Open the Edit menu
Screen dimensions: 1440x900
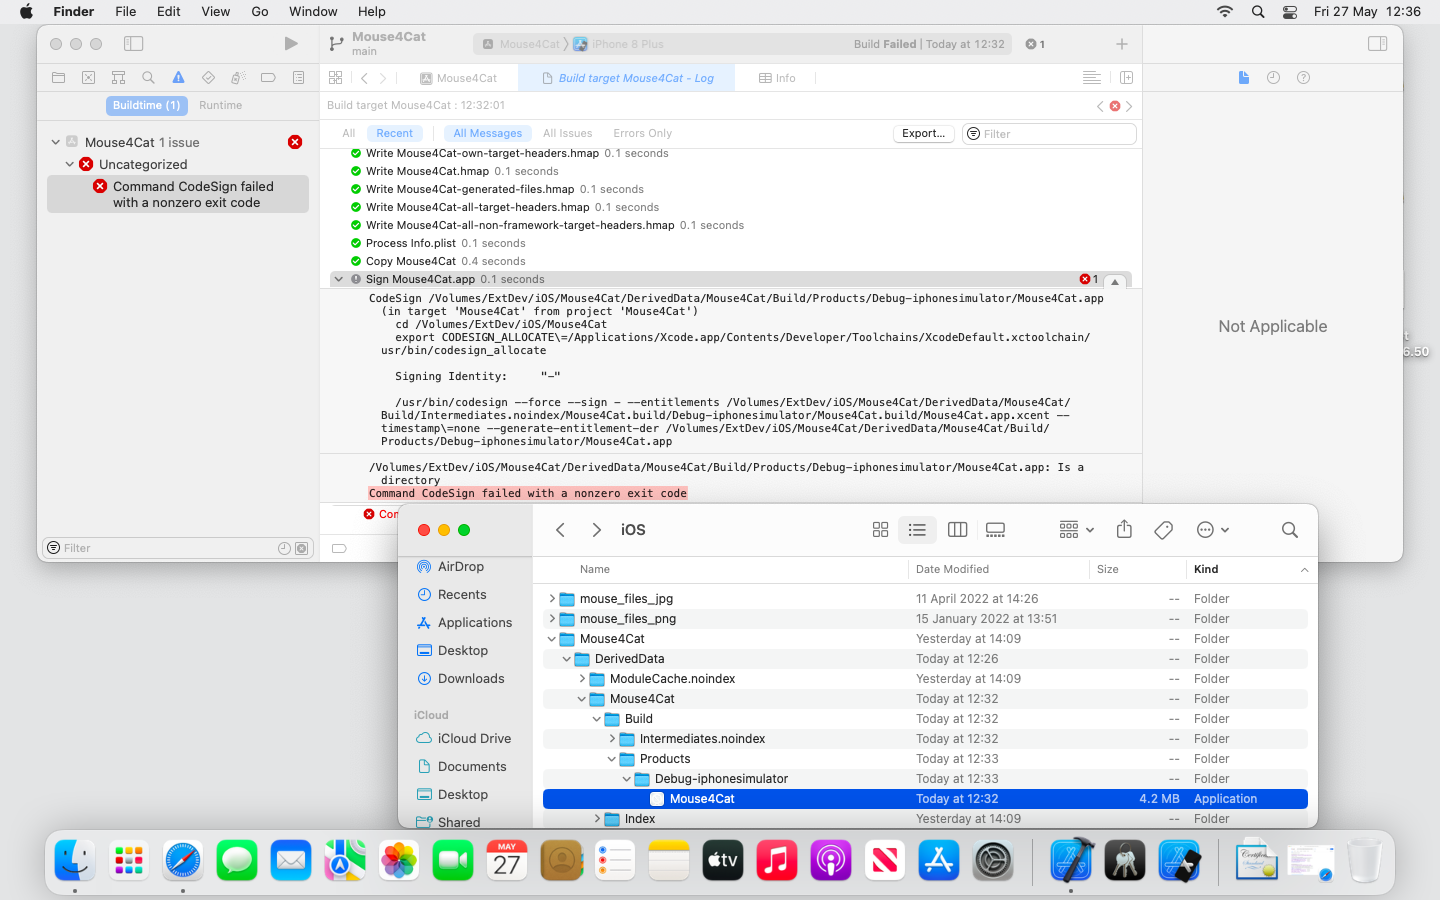pos(169,11)
